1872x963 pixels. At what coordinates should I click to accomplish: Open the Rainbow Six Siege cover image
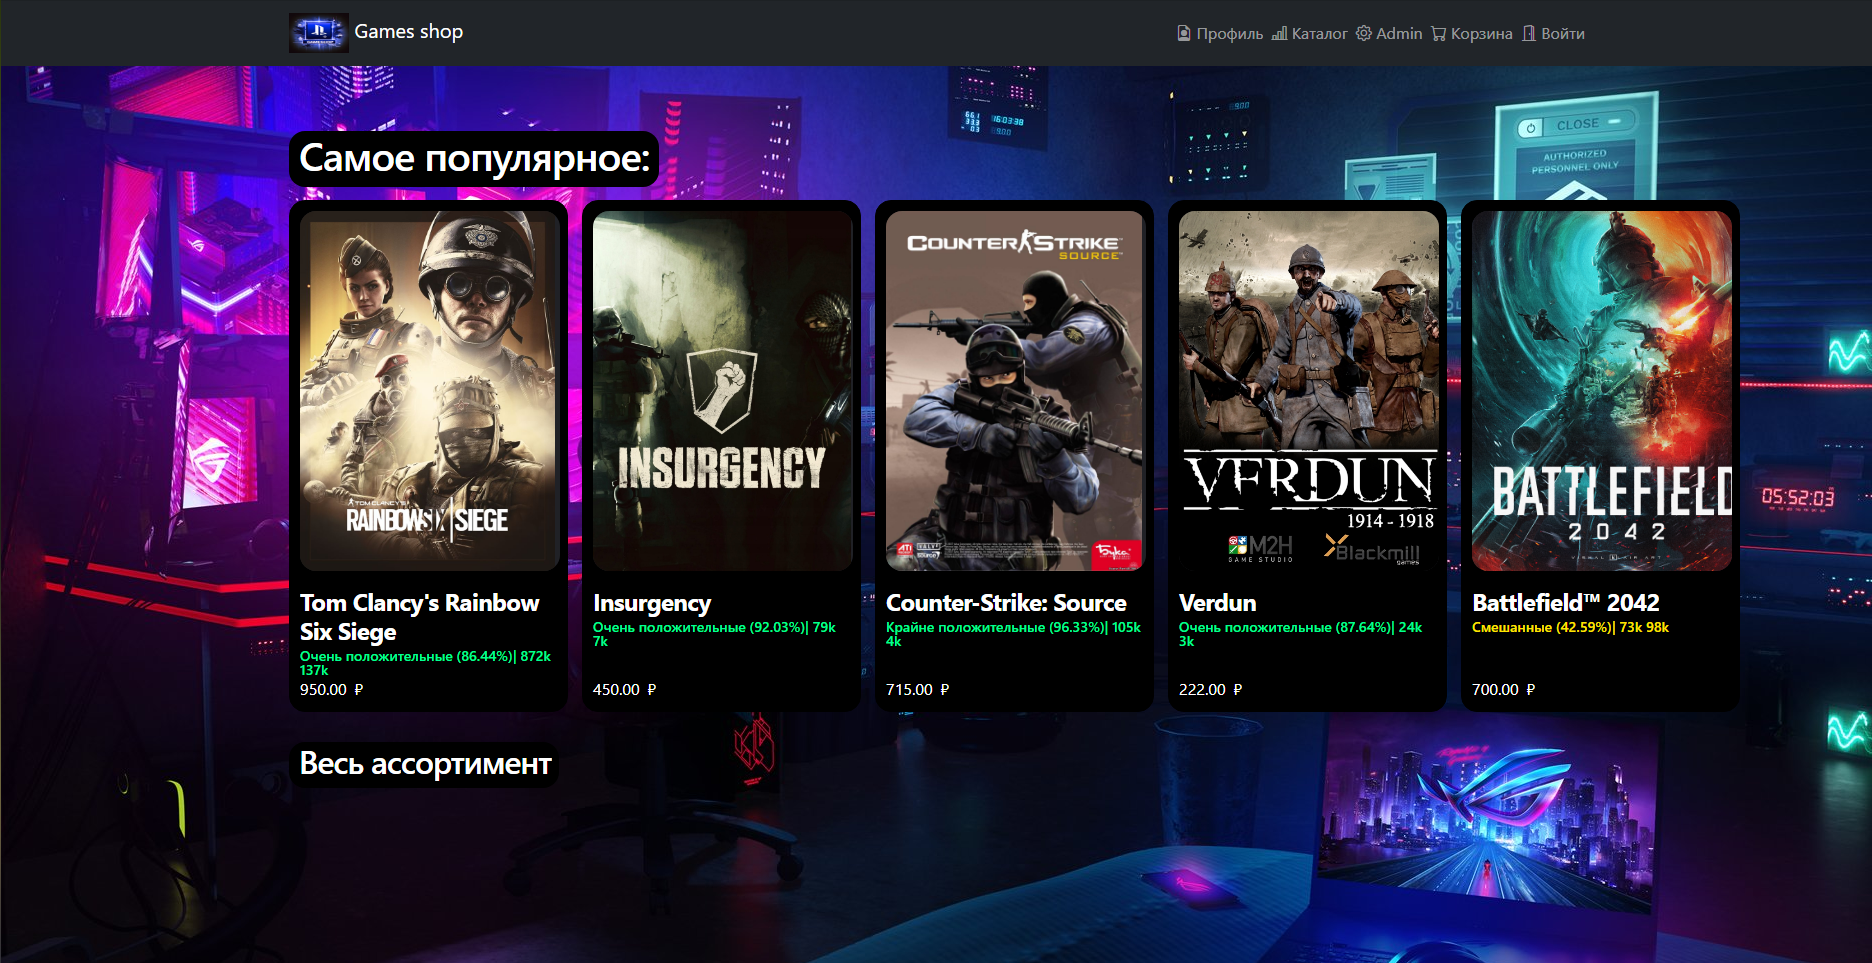point(429,390)
